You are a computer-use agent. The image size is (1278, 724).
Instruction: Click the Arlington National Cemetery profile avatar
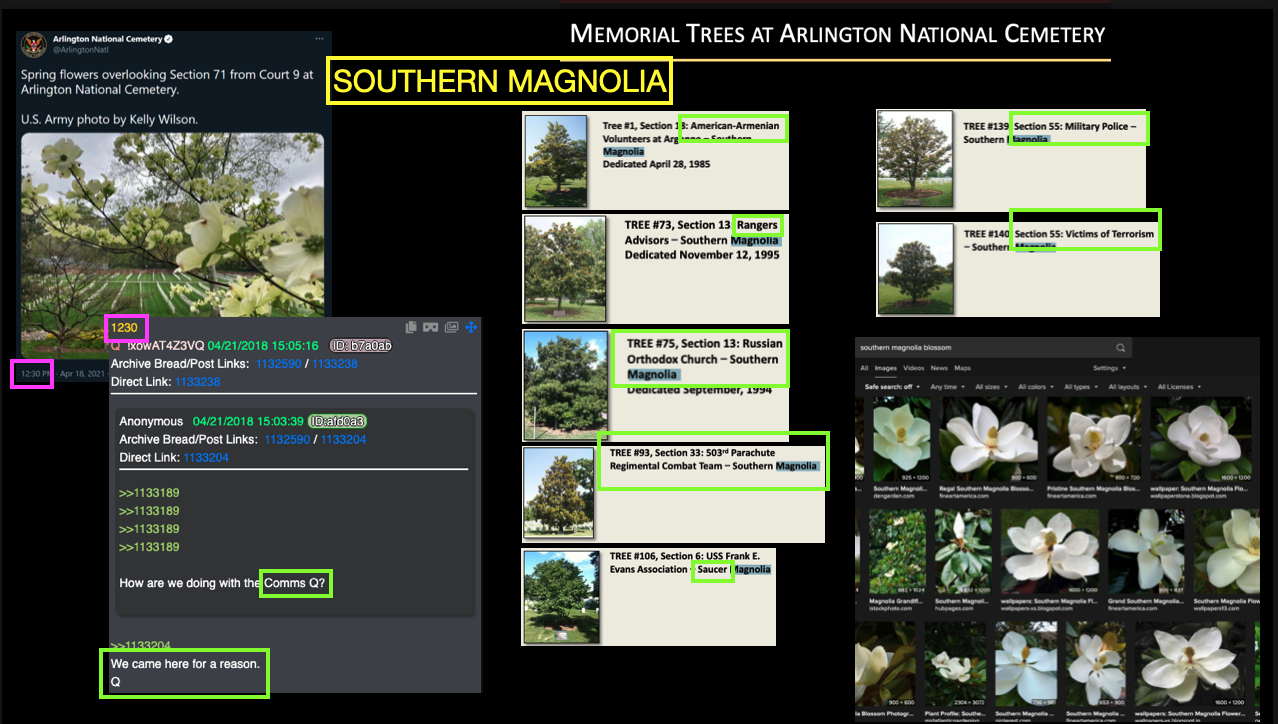click(33, 44)
